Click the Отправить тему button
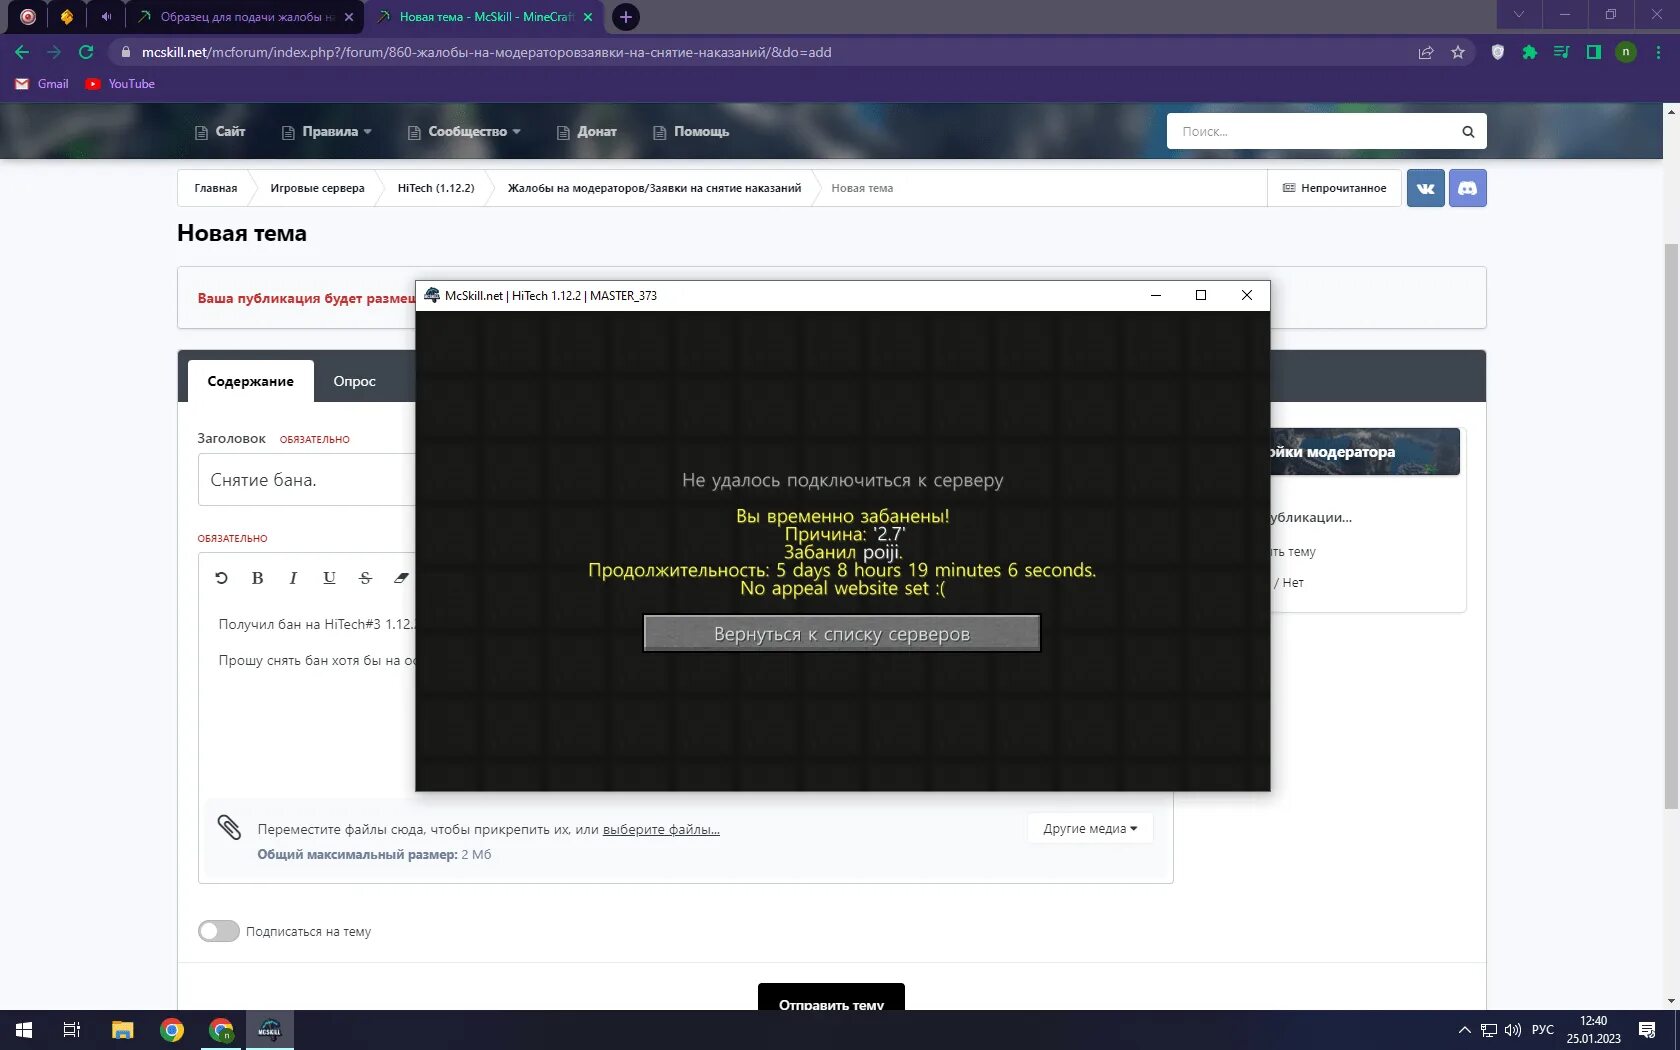The width and height of the screenshot is (1680, 1050). (x=831, y=998)
